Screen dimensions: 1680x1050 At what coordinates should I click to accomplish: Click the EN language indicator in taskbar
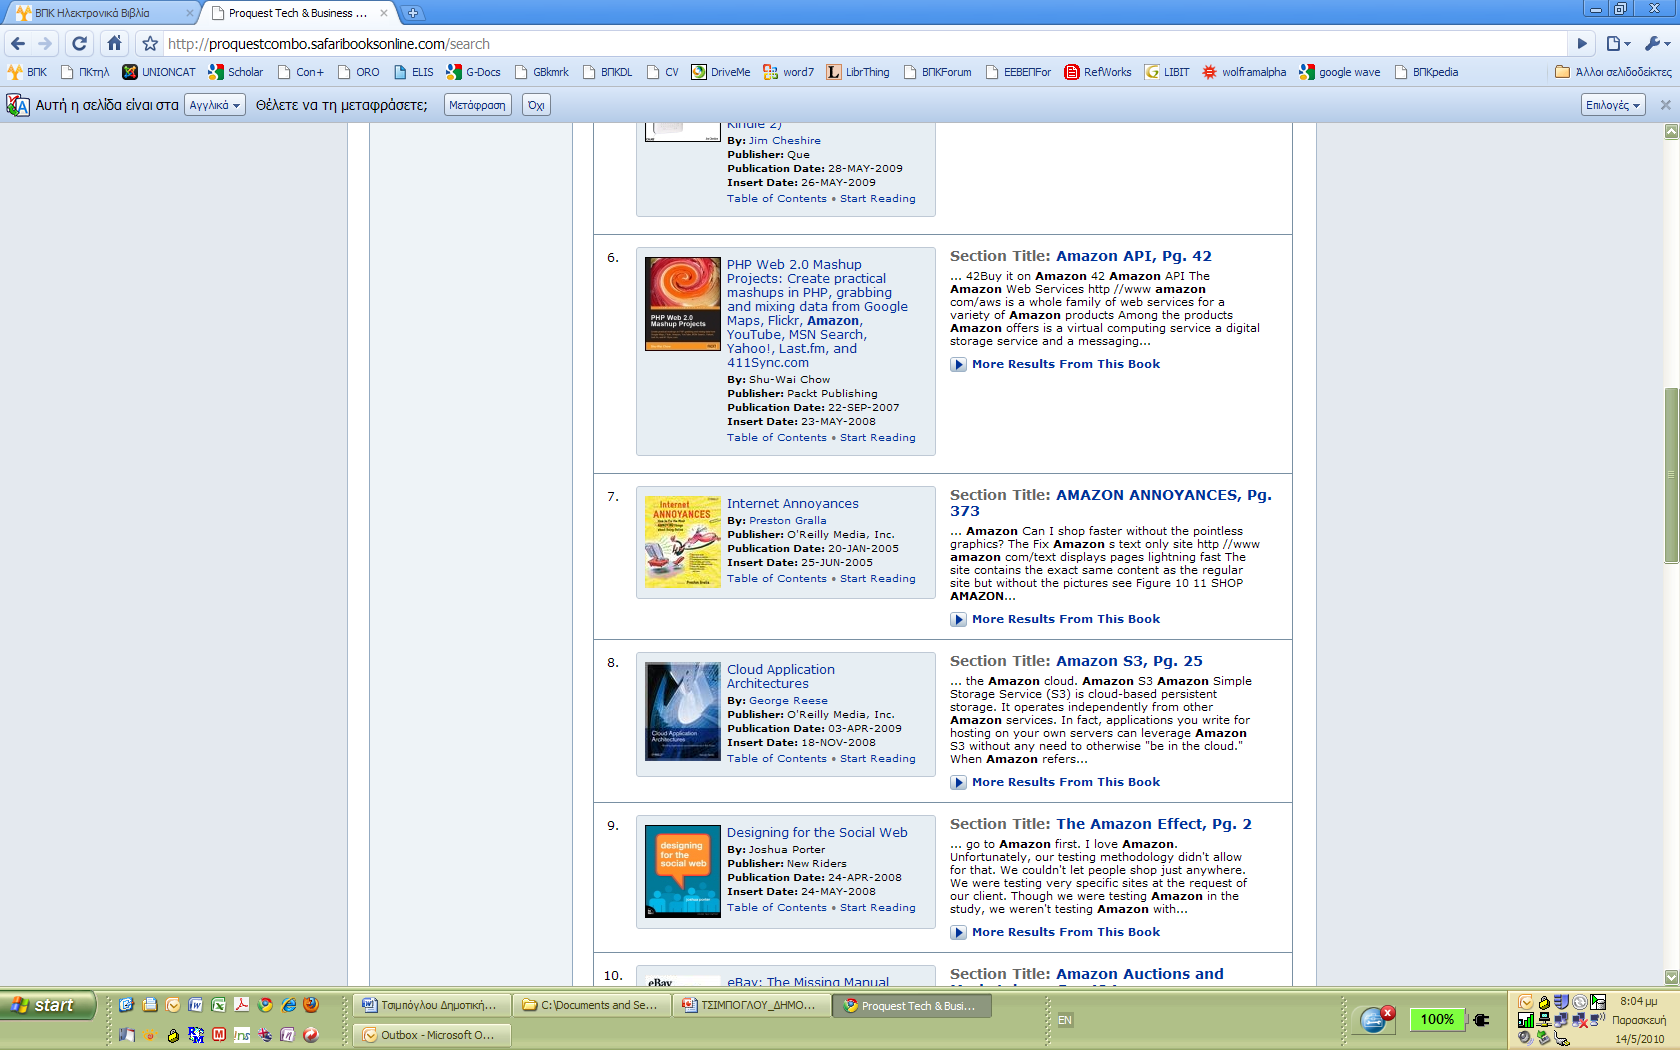(x=1065, y=1021)
